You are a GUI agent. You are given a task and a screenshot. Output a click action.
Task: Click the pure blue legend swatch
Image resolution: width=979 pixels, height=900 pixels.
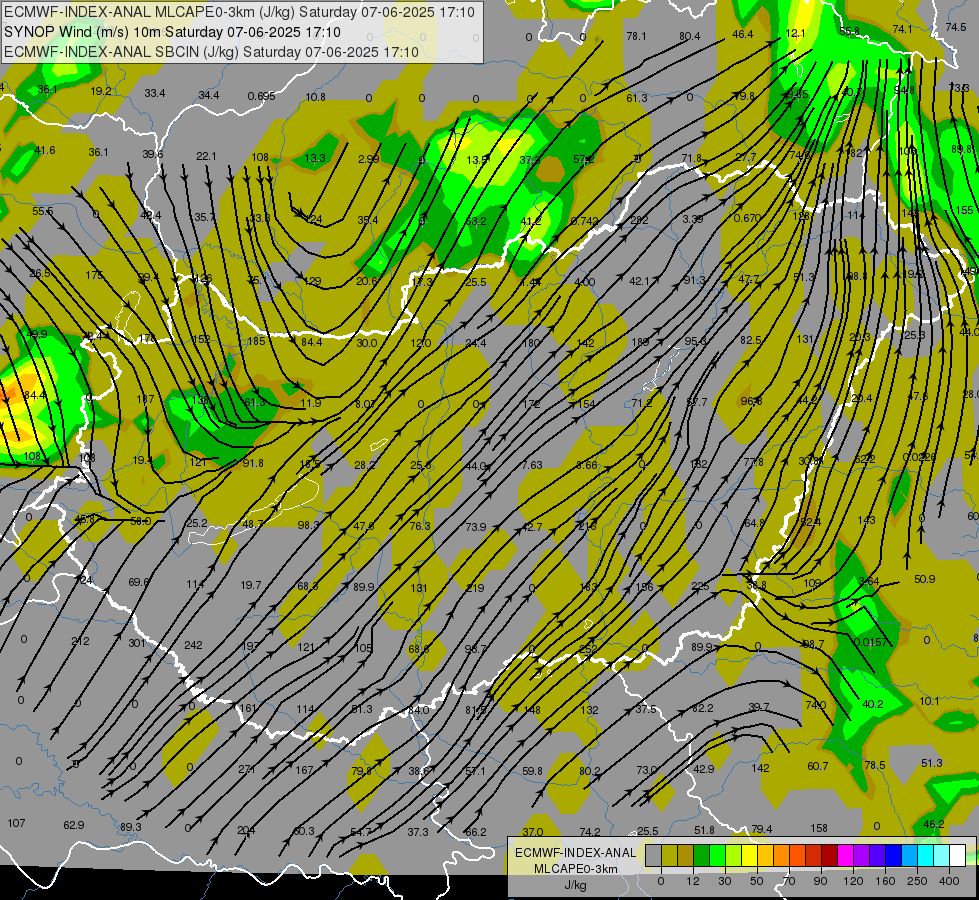pos(893,855)
